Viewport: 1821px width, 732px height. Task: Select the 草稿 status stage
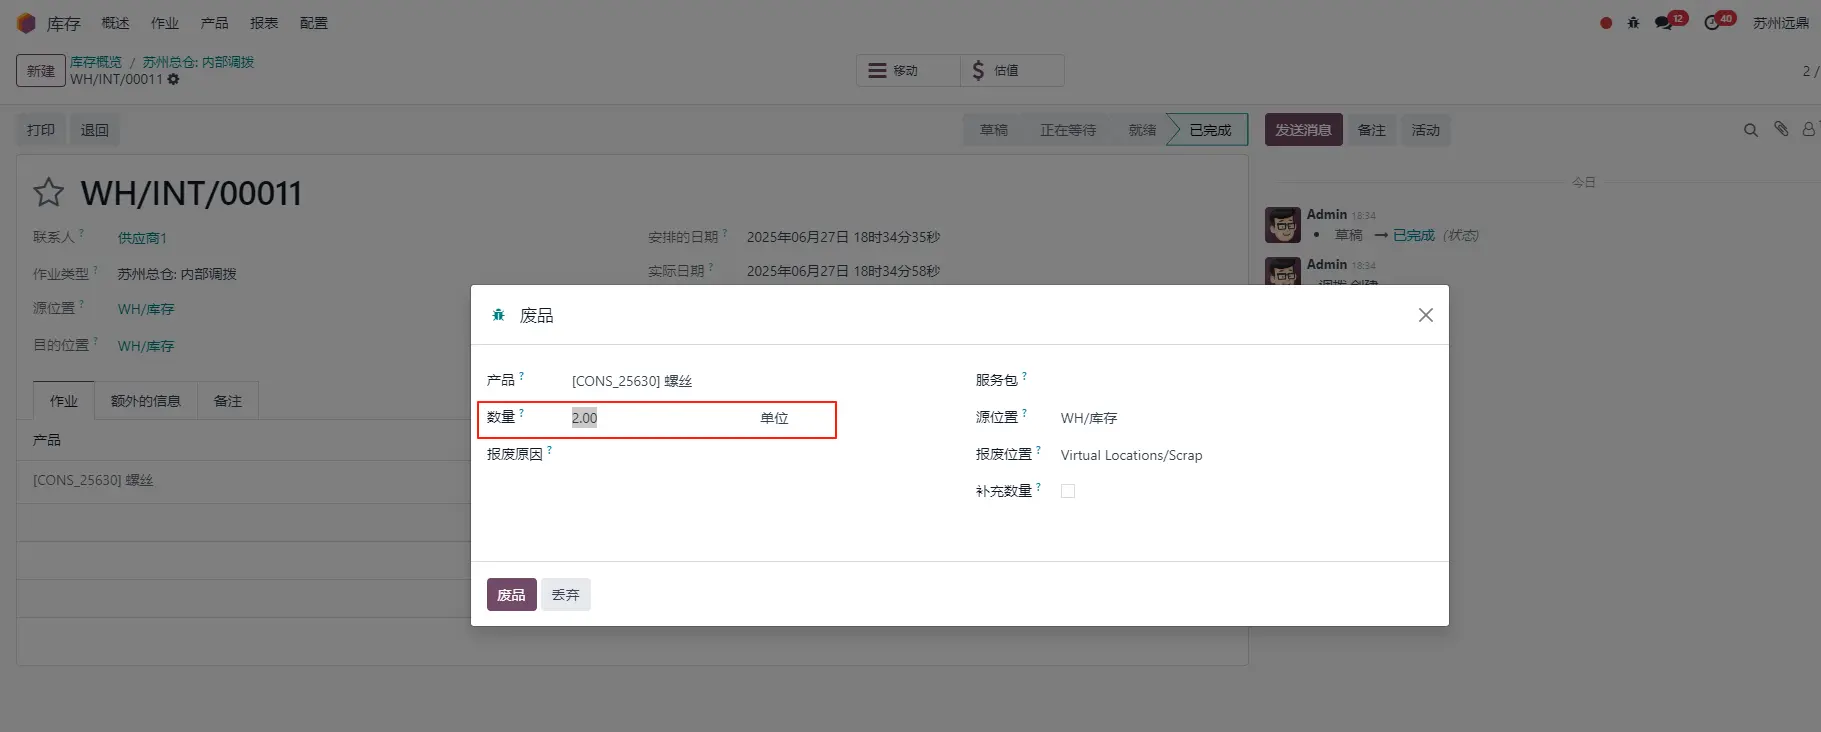(x=994, y=130)
